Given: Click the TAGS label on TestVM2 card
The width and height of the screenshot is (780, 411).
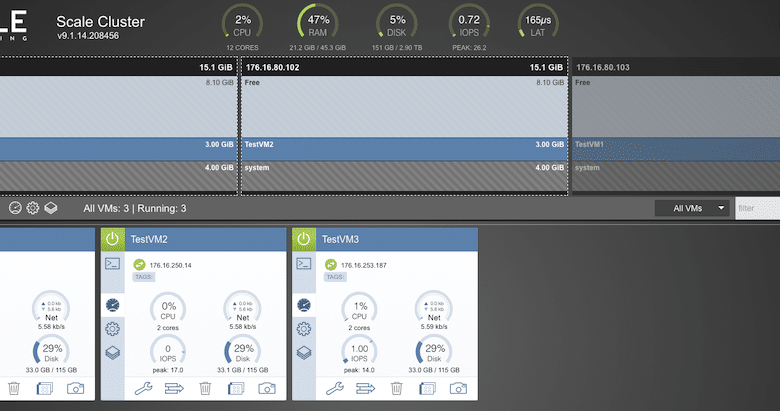Looking at the screenshot, I should click(144, 277).
